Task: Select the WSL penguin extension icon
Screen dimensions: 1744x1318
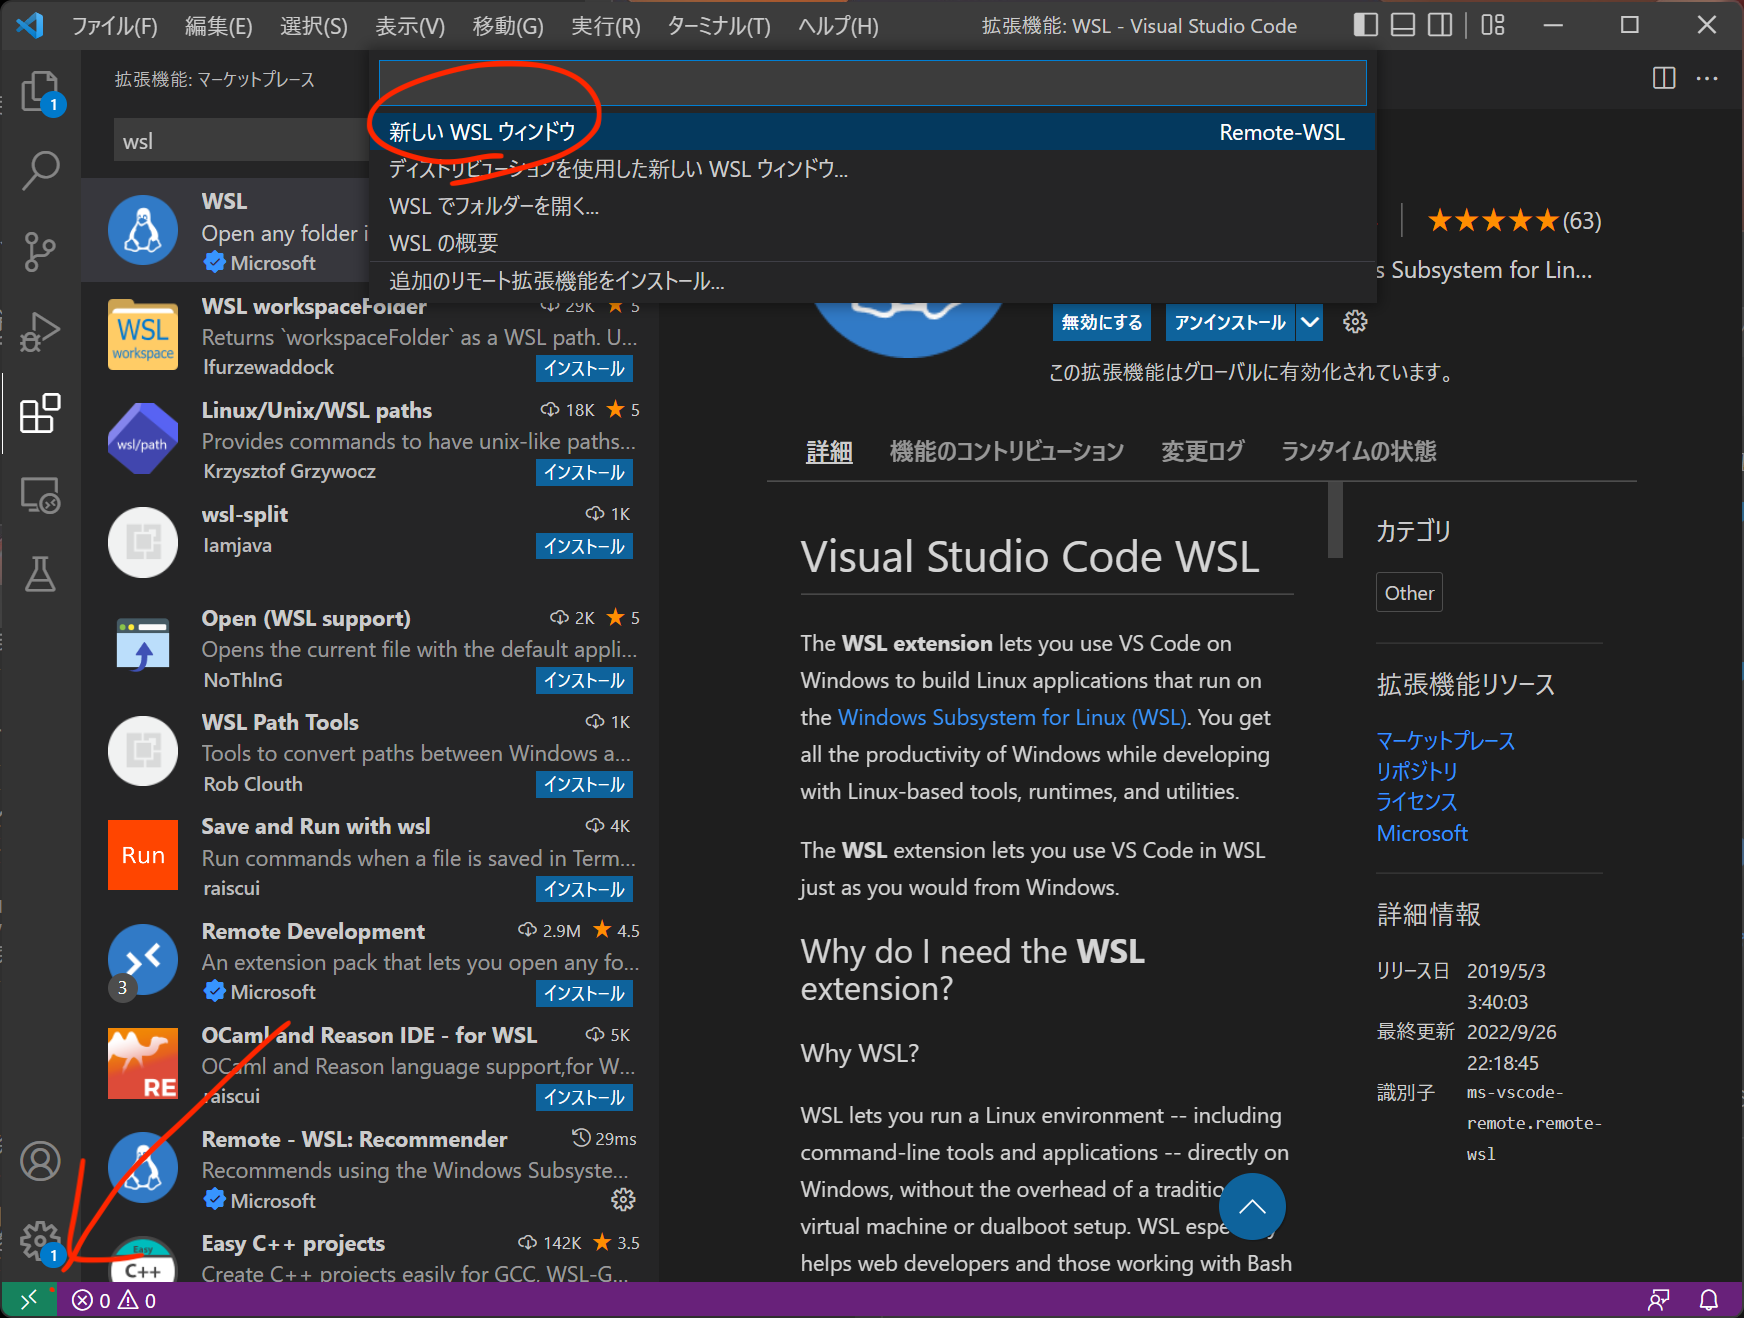Action: coord(143,230)
